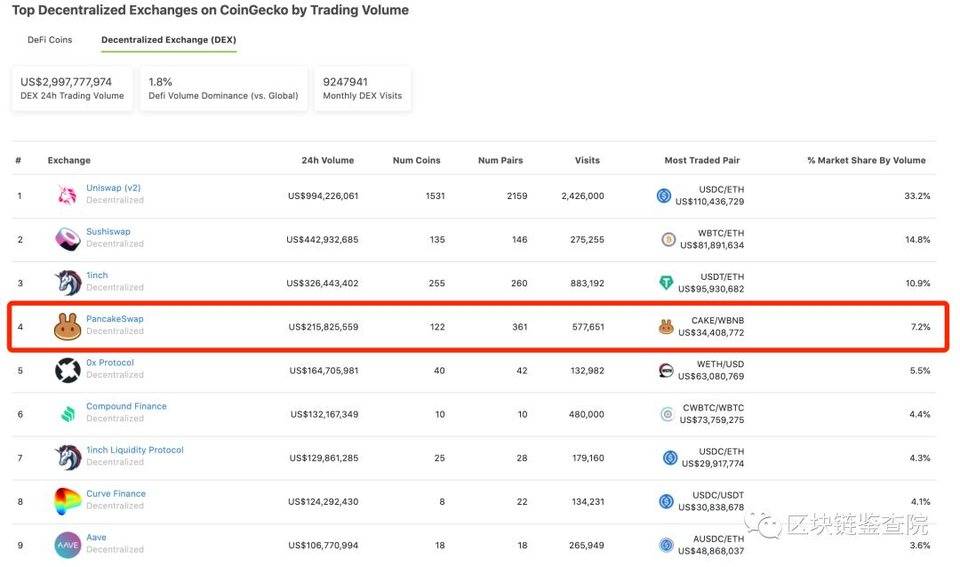Click CWBTC coin icon in Compound row

tap(667, 415)
